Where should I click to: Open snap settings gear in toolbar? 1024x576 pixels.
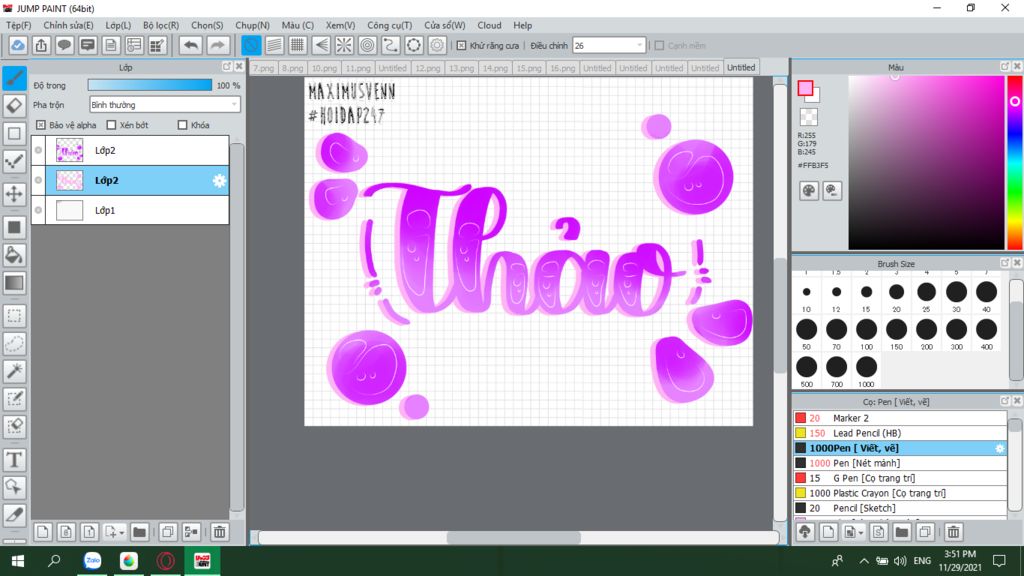(437, 45)
